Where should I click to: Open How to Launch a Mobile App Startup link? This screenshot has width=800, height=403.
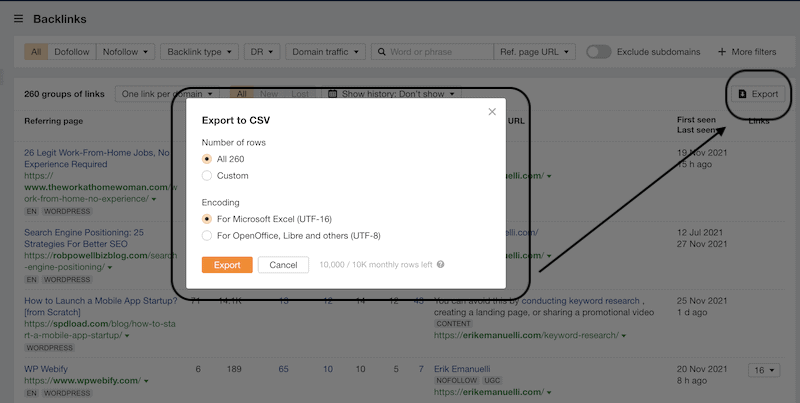coord(101,306)
